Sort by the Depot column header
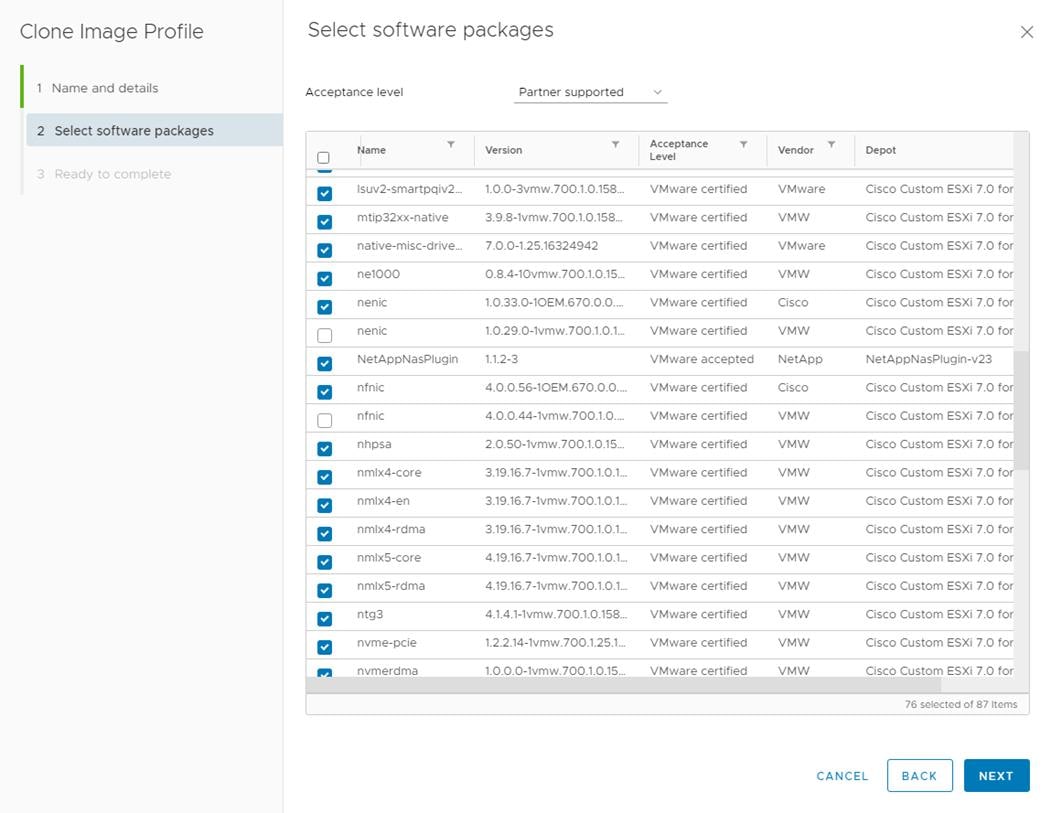This screenshot has width=1051, height=813. click(880, 150)
